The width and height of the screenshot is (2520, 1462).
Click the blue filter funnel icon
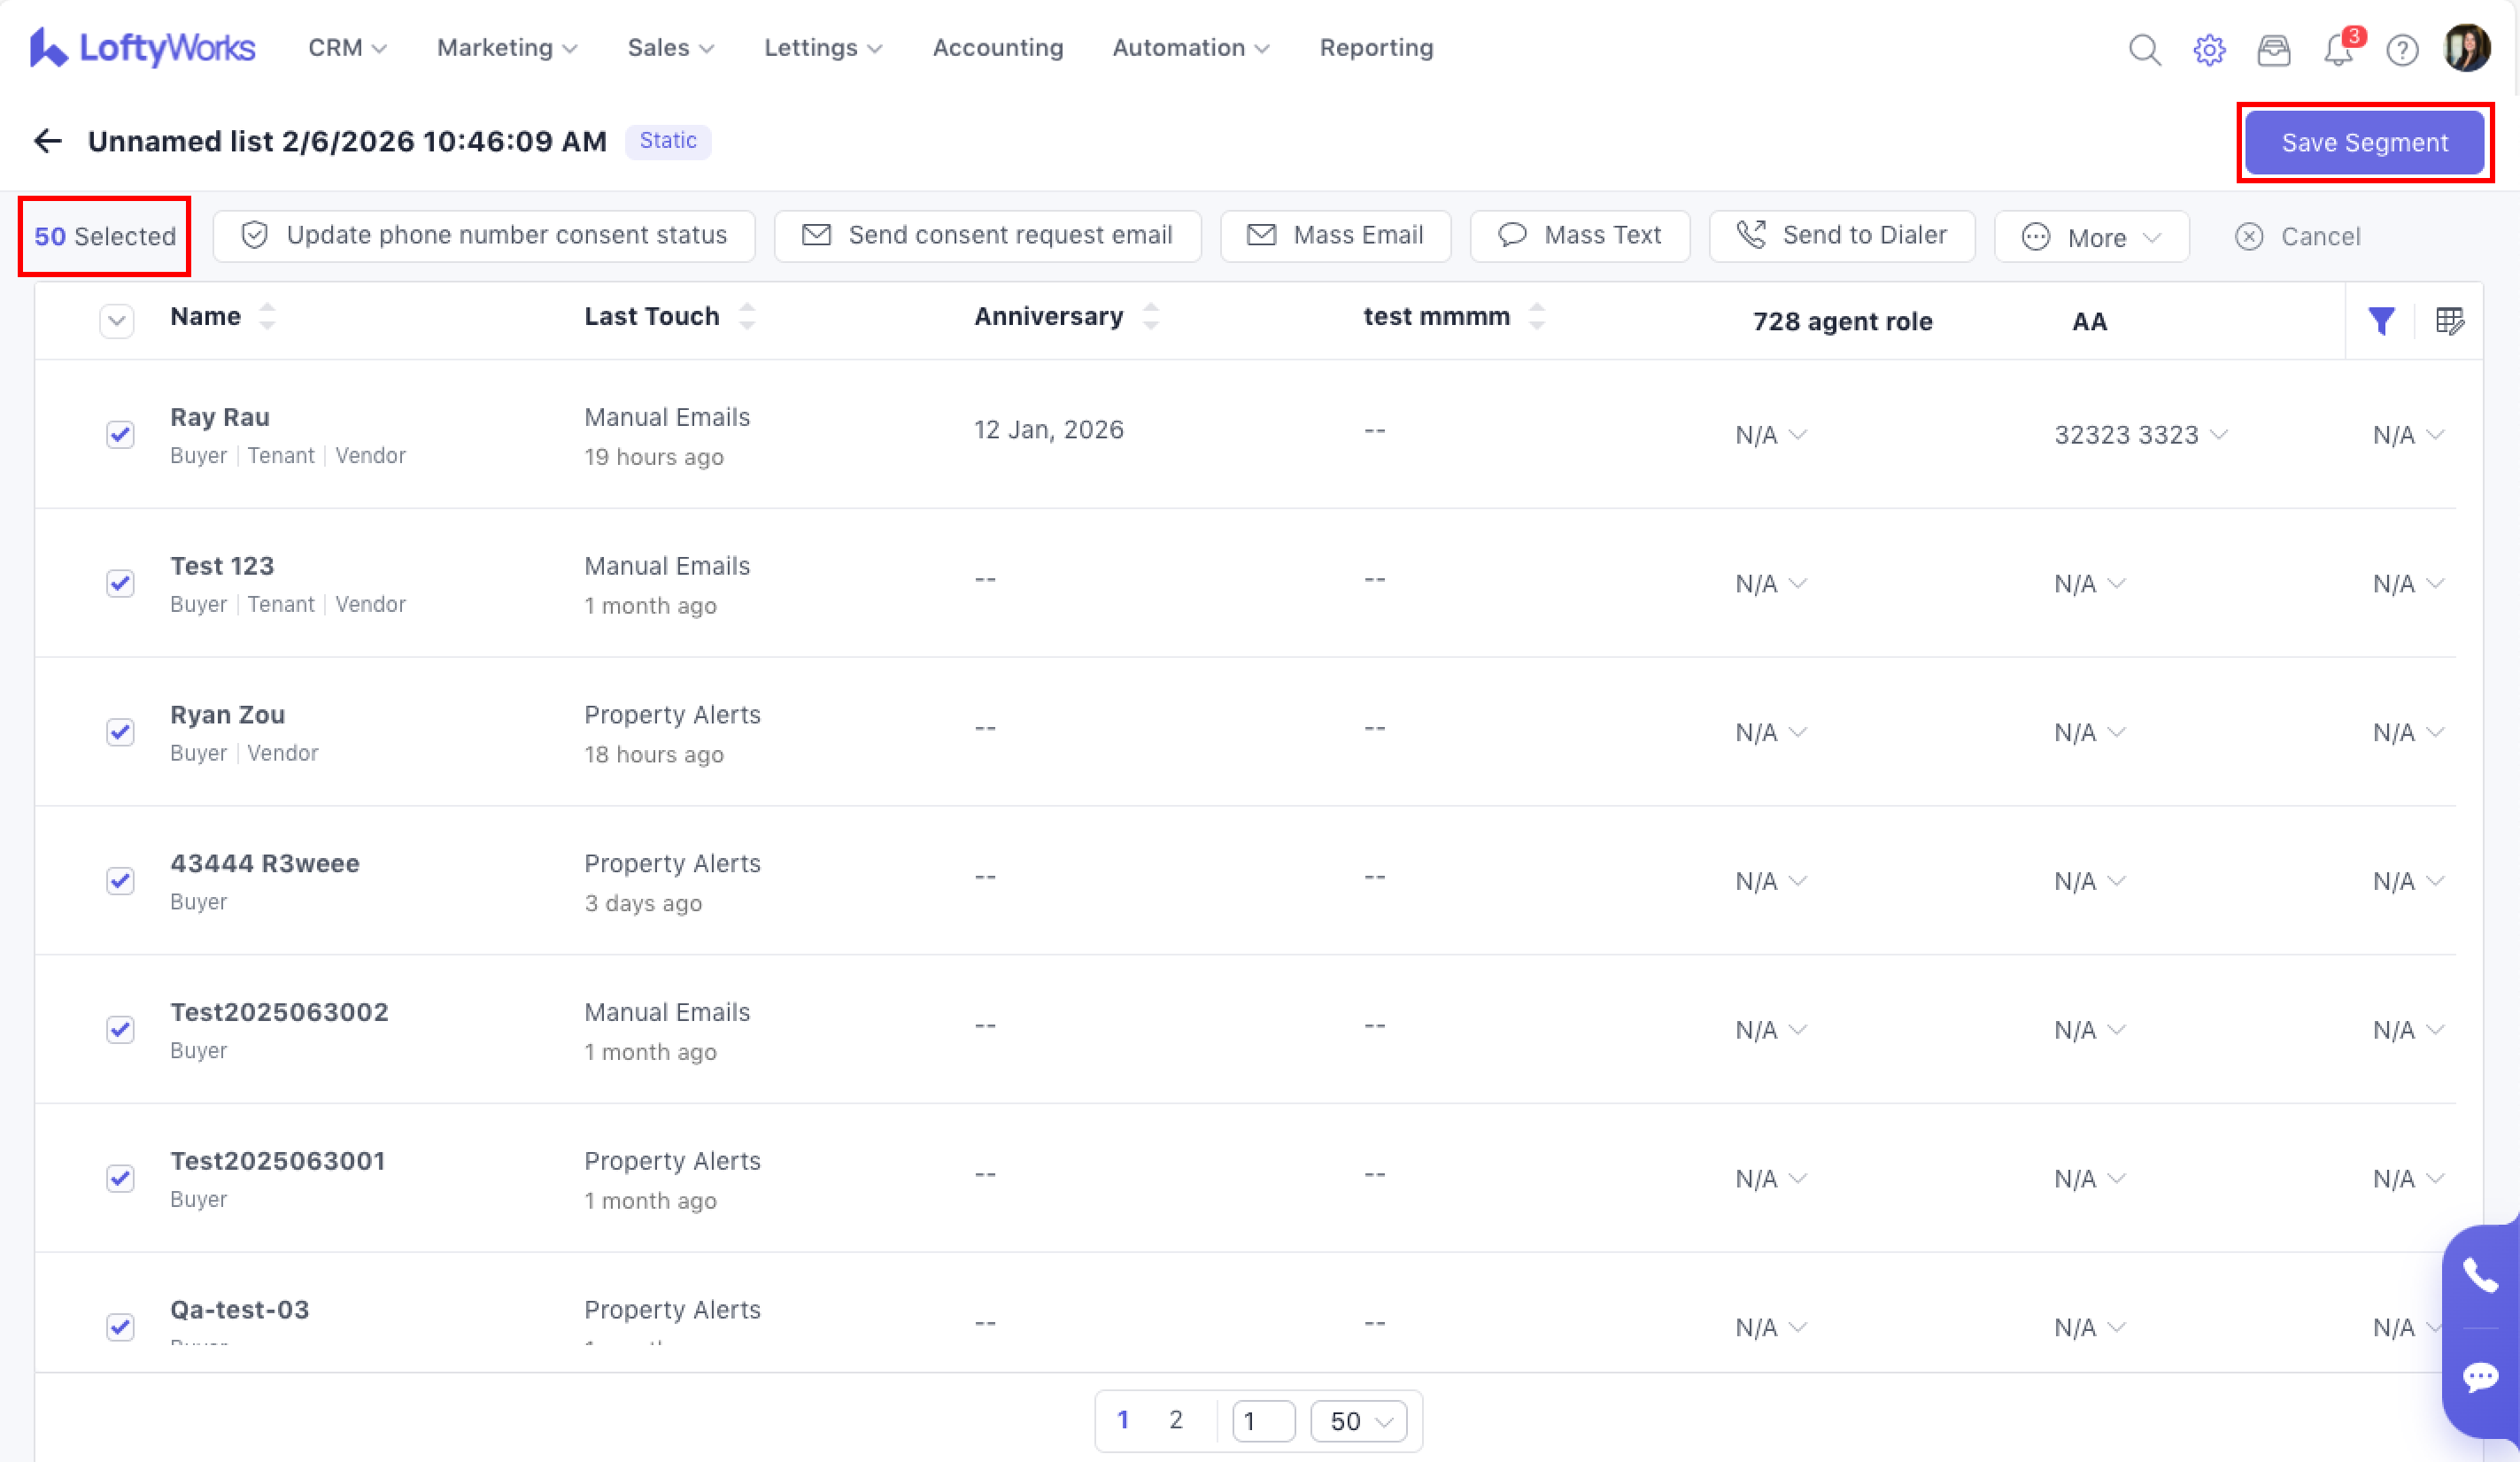tap(2381, 321)
